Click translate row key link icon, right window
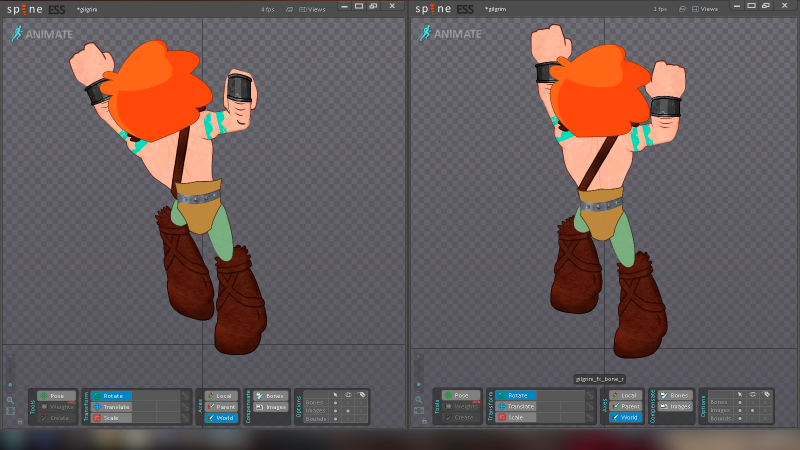The height and width of the screenshot is (450, 800). (x=590, y=406)
